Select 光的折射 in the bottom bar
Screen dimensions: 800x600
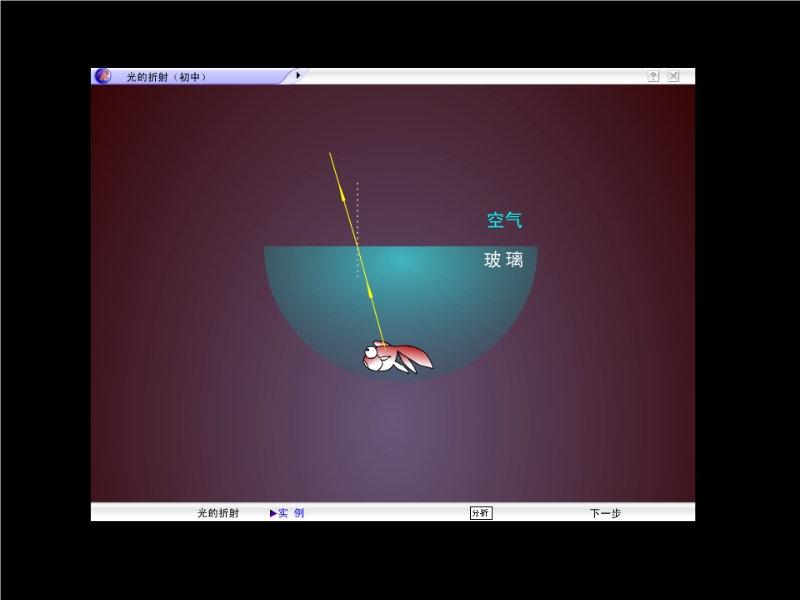click(218, 513)
